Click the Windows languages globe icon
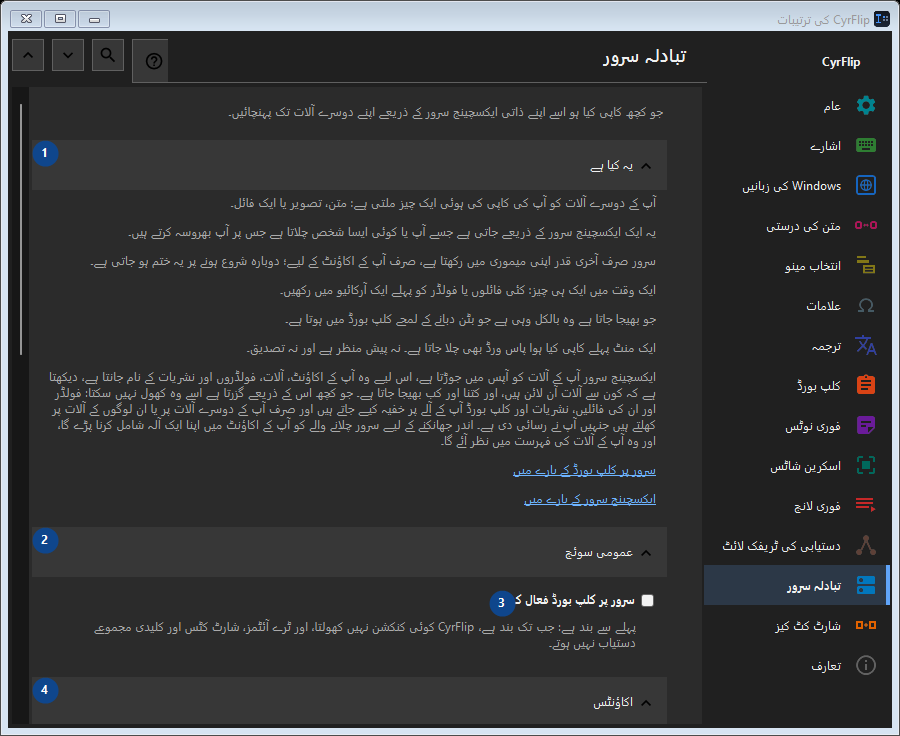Image resolution: width=900 pixels, height=736 pixels. 866,185
